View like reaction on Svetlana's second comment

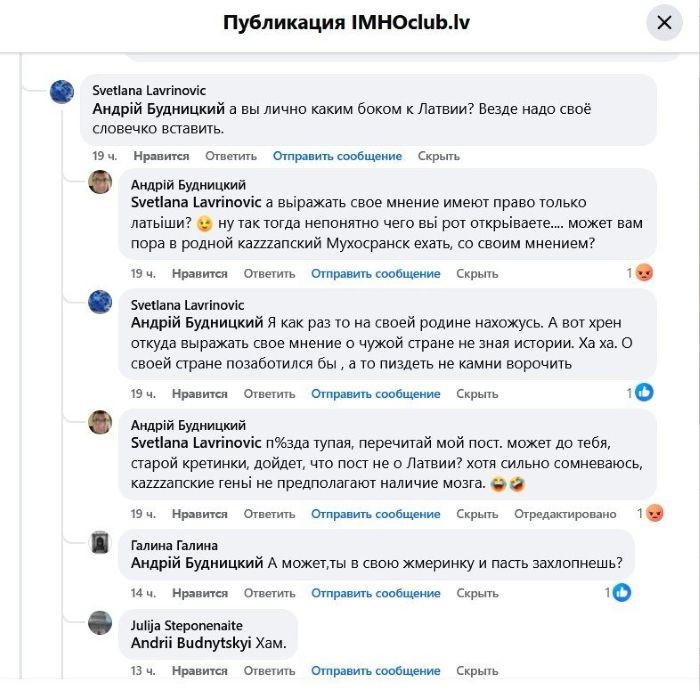click(644, 393)
